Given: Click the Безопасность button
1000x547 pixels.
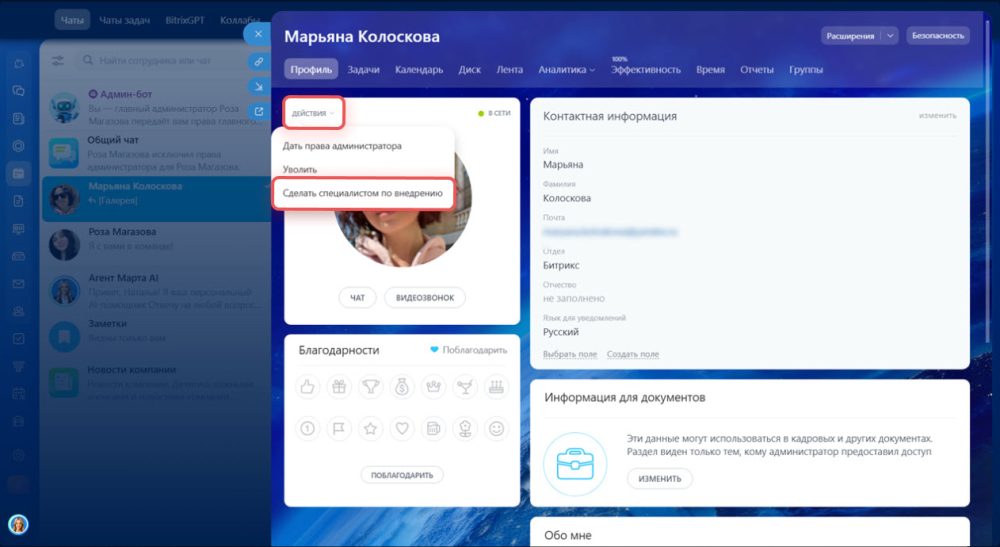Looking at the screenshot, I should (938, 36).
